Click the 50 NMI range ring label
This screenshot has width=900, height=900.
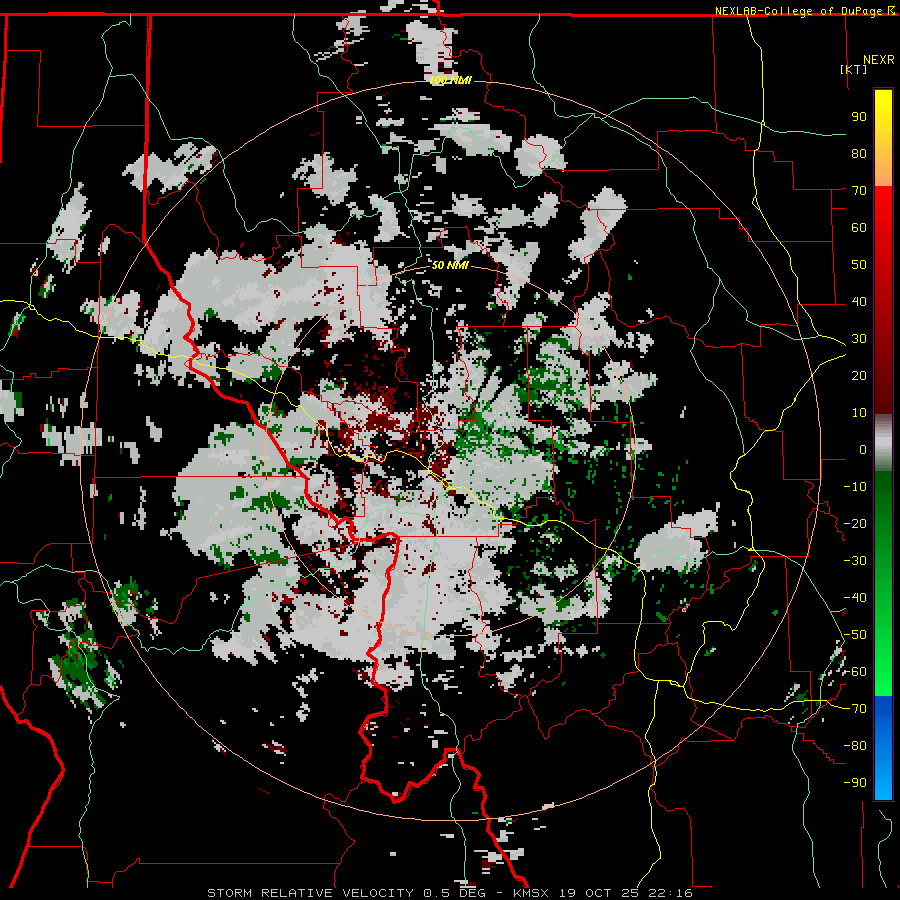coord(450,265)
